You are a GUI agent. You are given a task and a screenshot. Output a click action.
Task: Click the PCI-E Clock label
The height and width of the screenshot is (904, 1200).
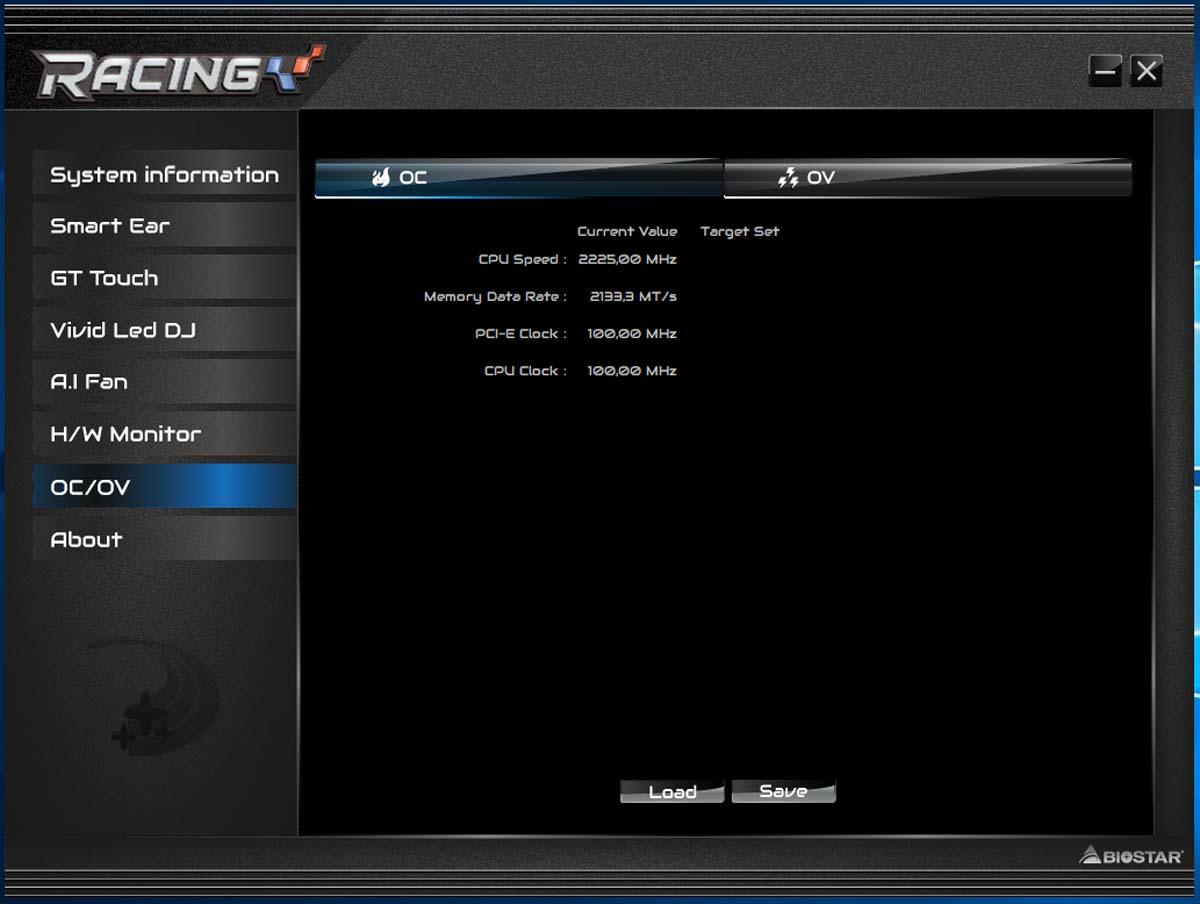(521, 333)
